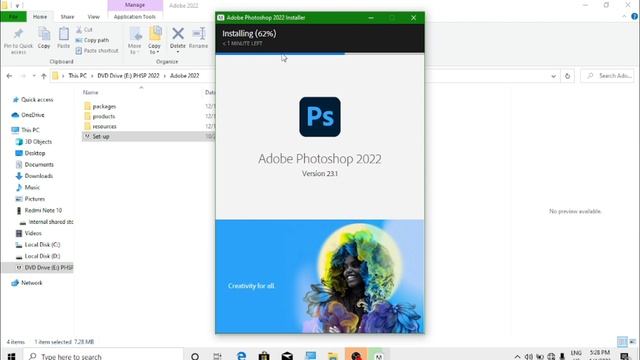Screen dimensions: 640x360
Task: Open the Windows Start menu
Action: click(11, 356)
